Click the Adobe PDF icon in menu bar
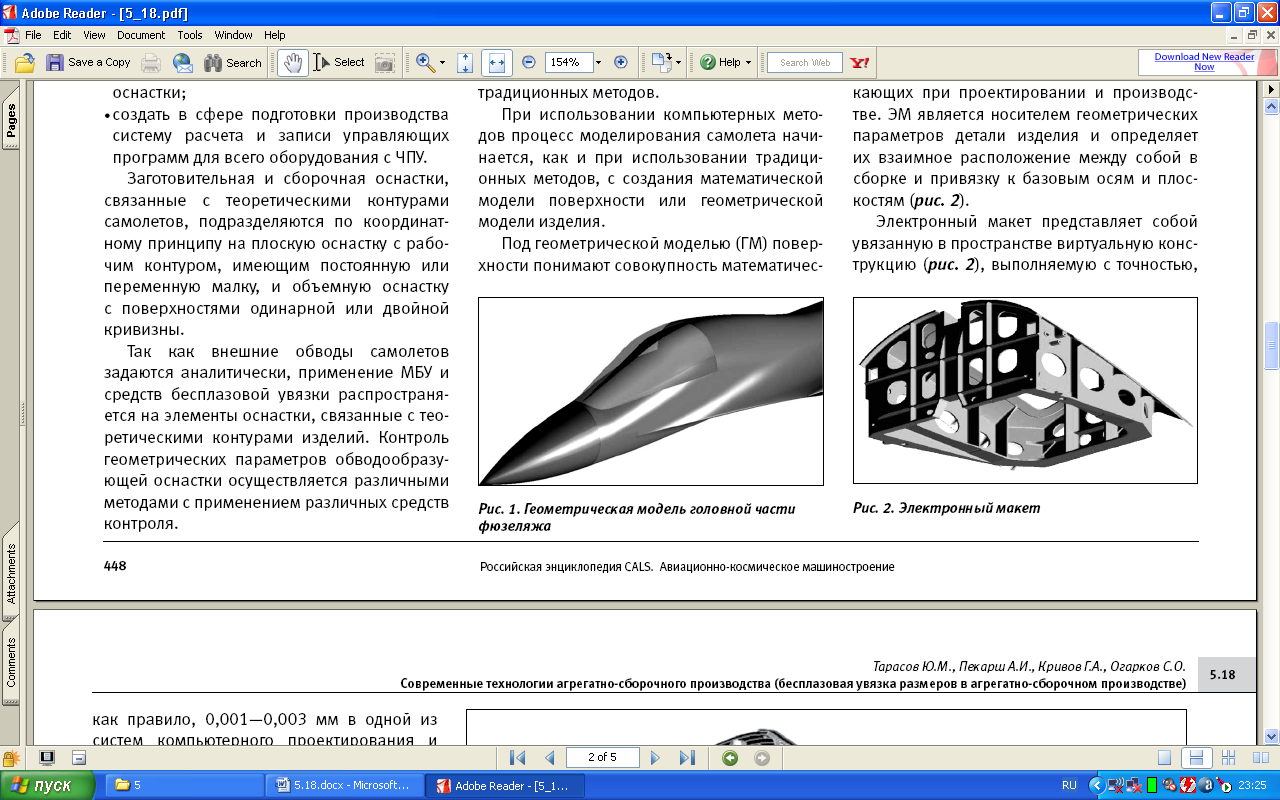 10,35
